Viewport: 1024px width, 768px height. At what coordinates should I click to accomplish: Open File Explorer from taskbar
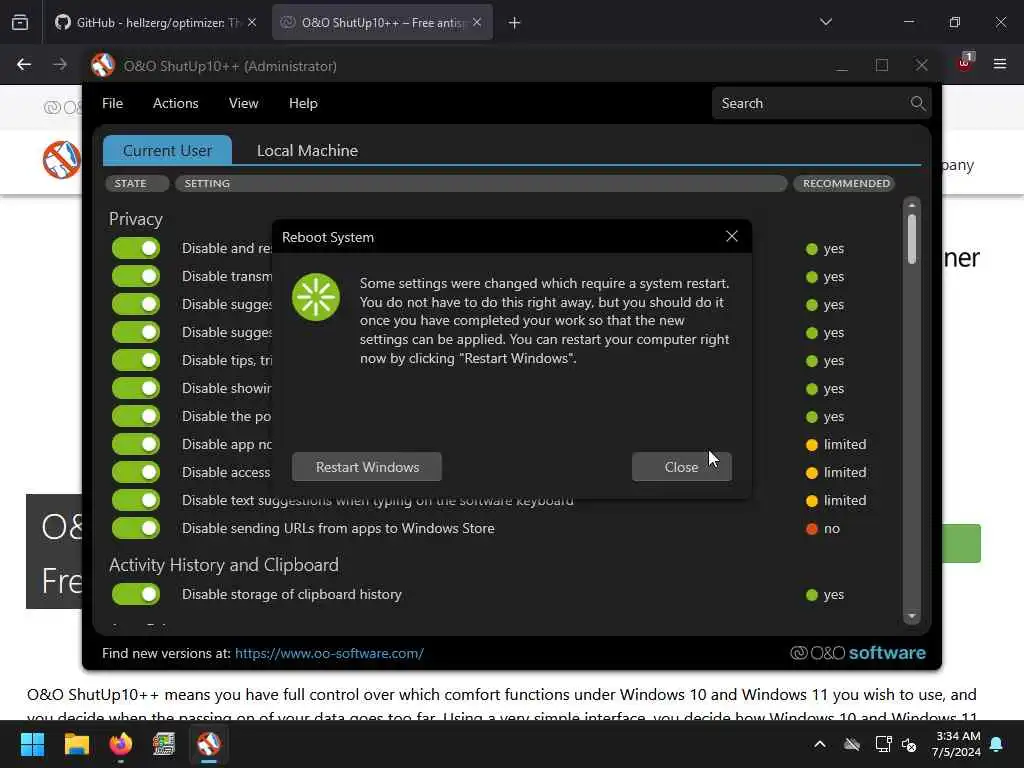[x=76, y=744]
